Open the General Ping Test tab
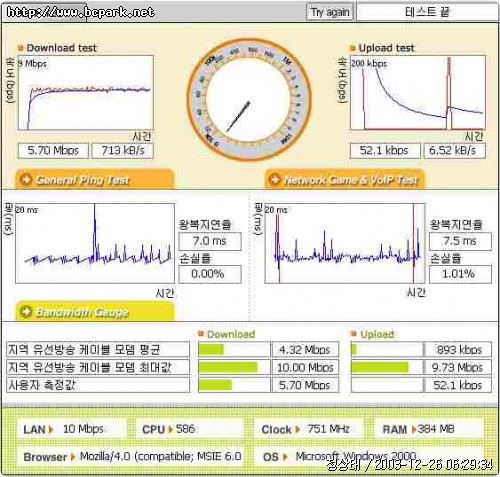 pyautogui.click(x=95, y=180)
